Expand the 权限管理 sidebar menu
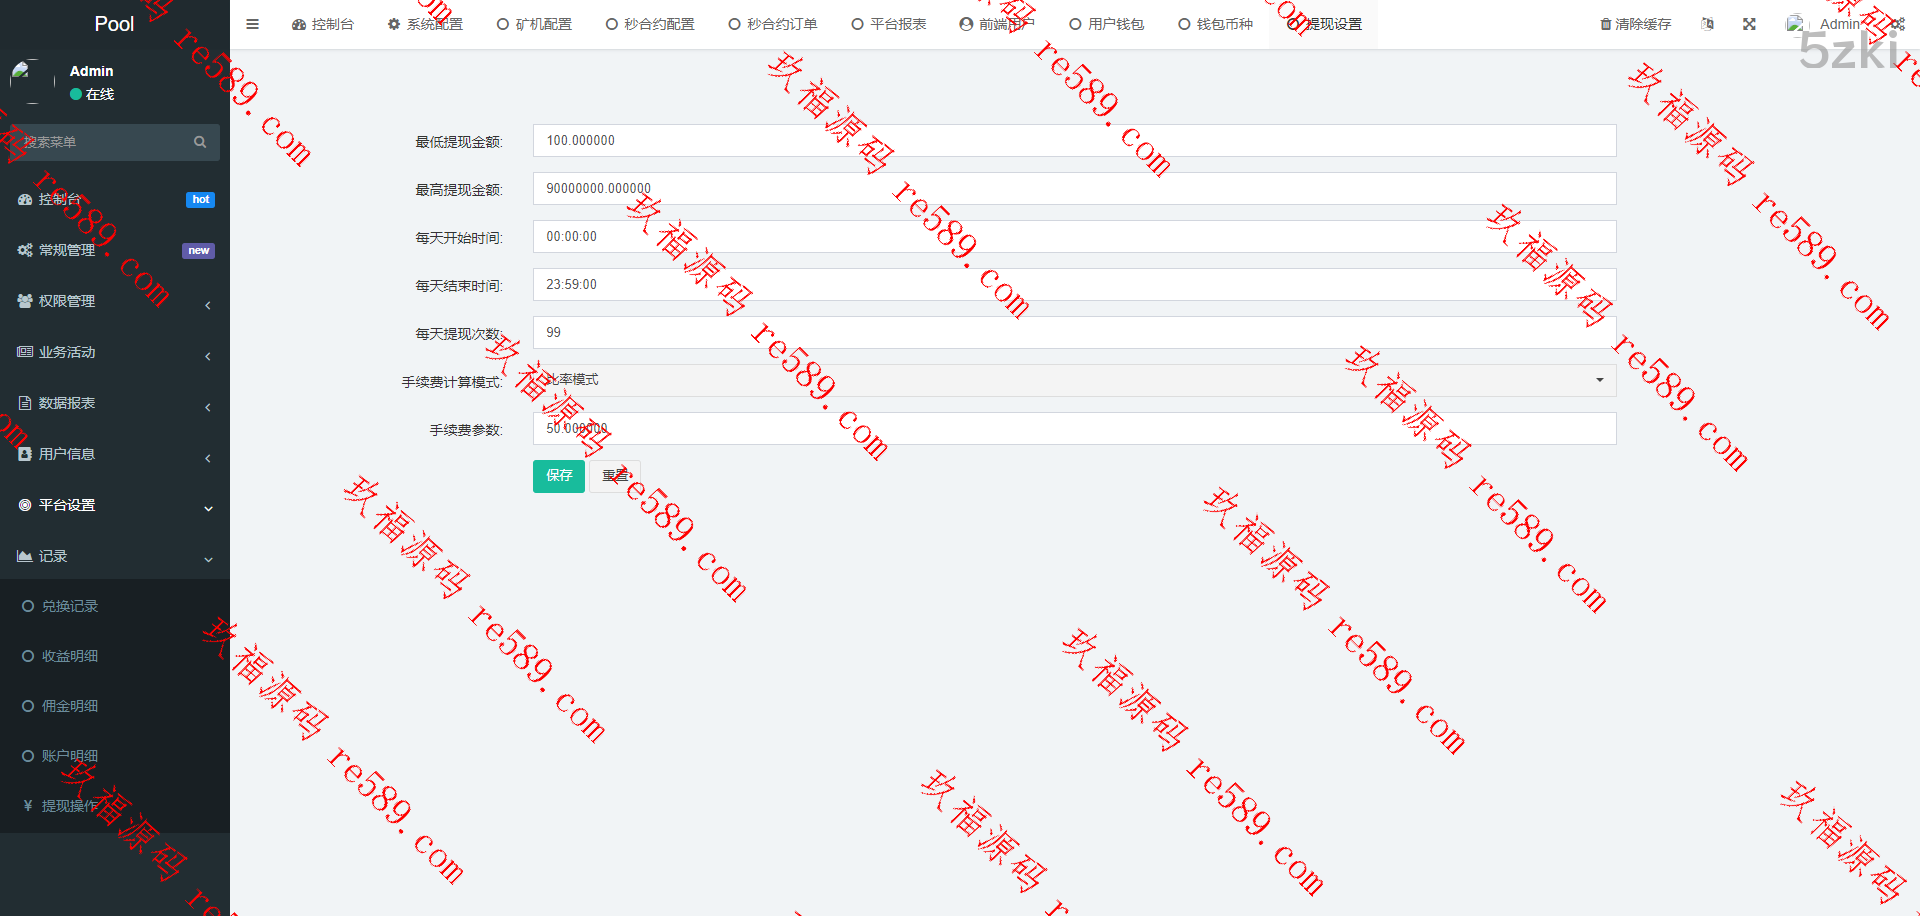The width and height of the screenshot is (1920, 916). [114, 301]
